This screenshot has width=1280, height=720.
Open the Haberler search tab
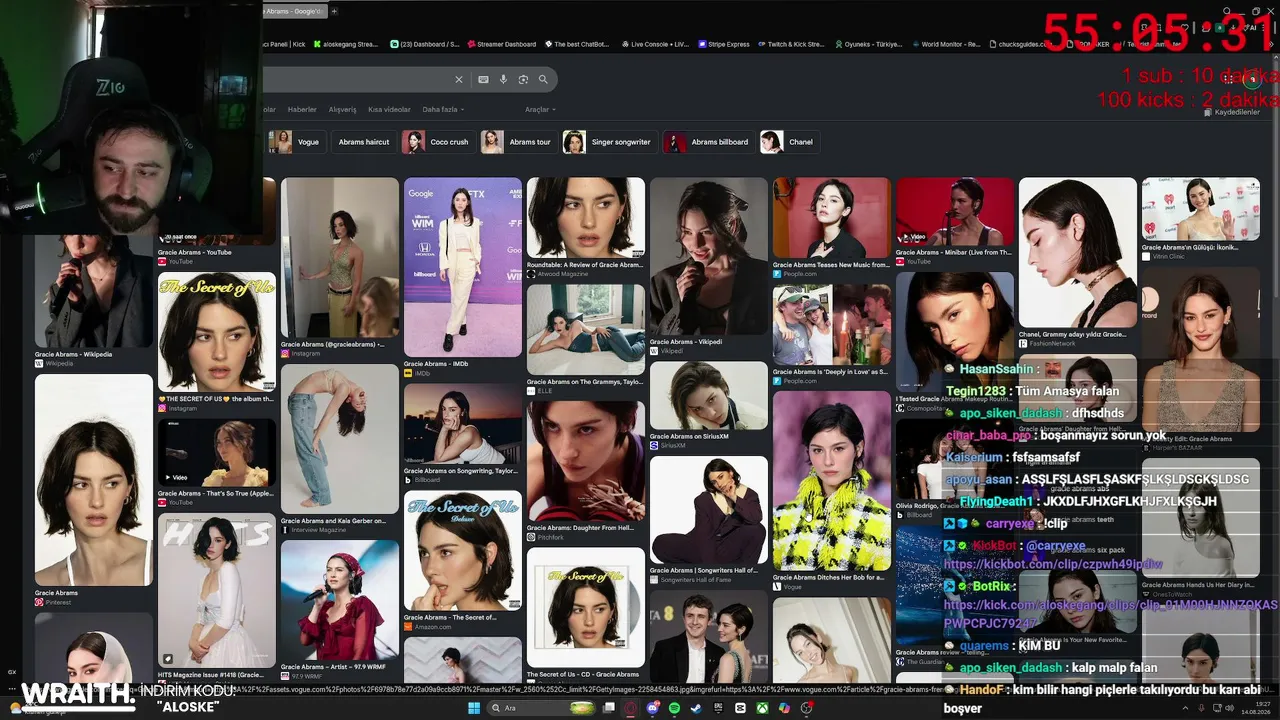tap(302, 110)
